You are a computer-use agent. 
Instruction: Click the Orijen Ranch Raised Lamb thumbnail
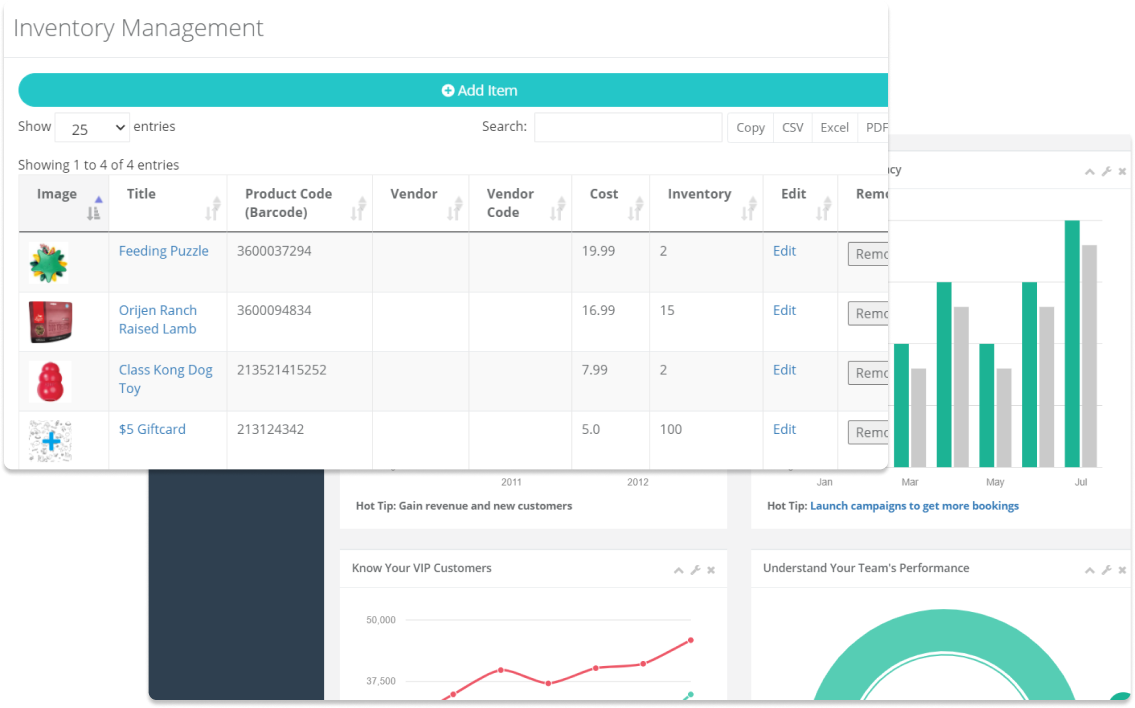pos(50,322)
